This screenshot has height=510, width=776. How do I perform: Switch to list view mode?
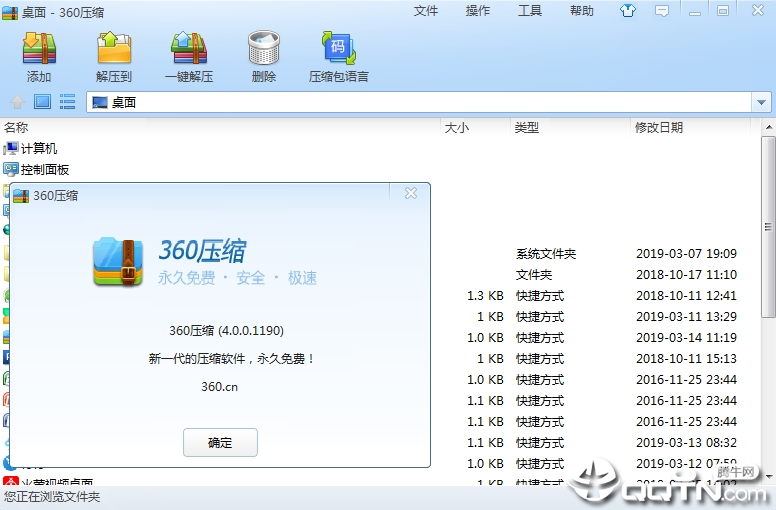tap(68, 102)
